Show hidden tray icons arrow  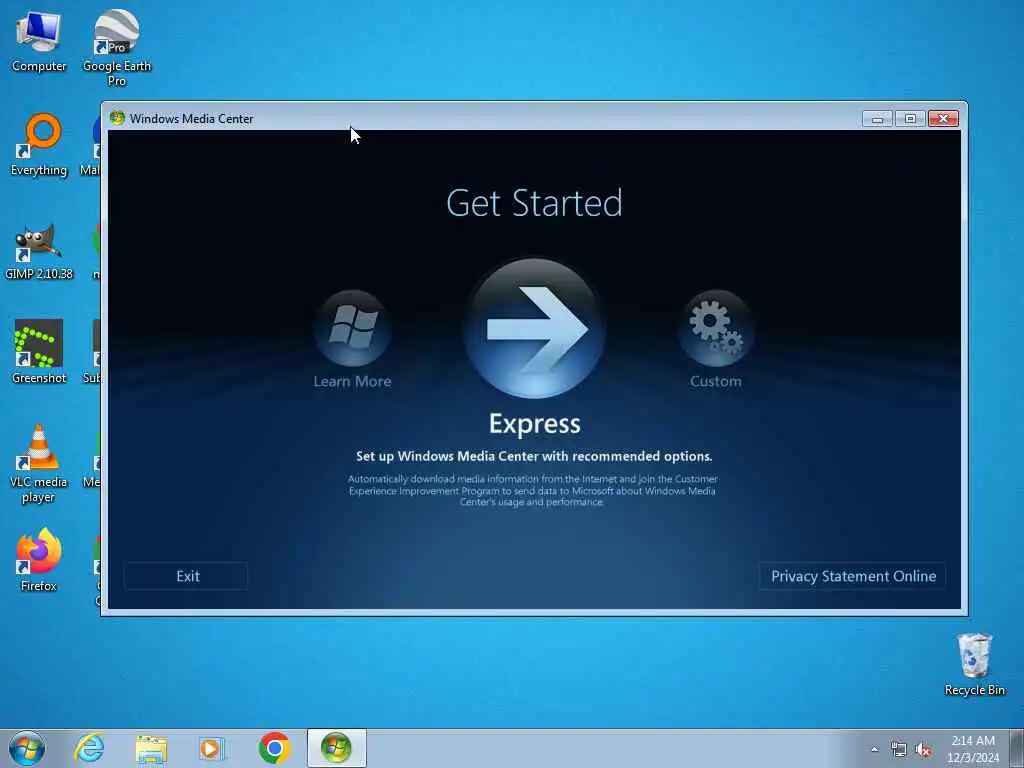874,750
